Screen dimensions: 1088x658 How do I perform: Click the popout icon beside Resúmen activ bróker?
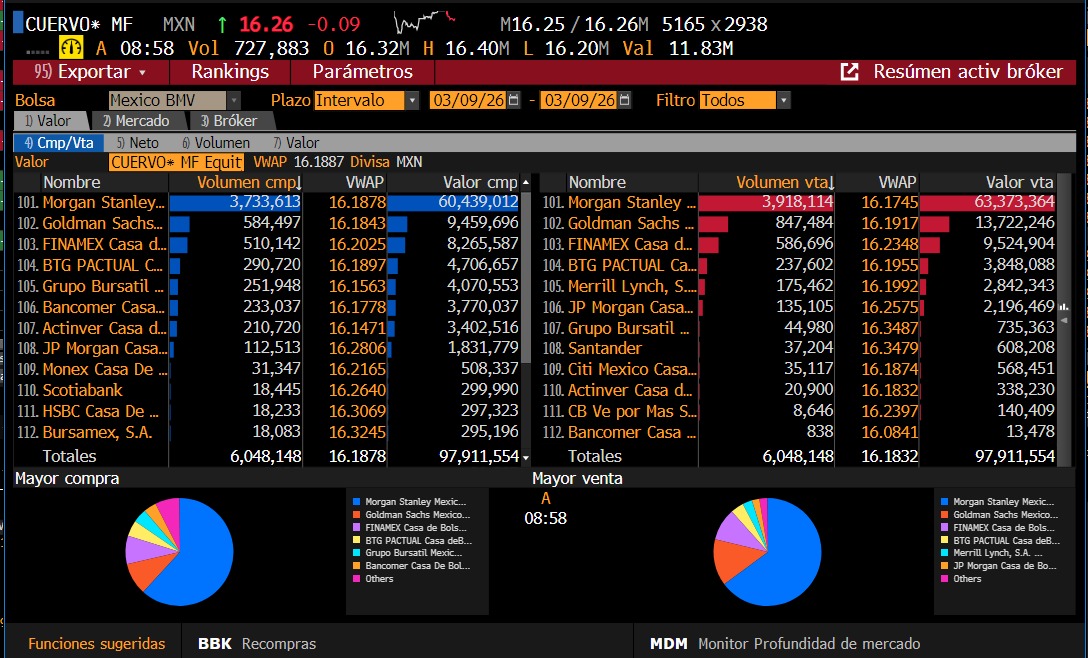click(849, 71)
